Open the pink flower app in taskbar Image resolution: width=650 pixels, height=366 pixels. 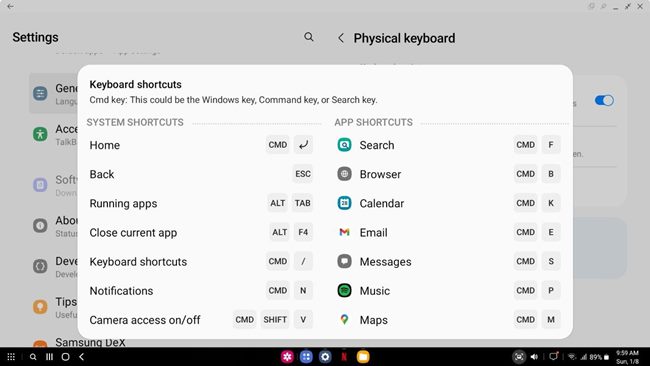(x=287, y=356)
